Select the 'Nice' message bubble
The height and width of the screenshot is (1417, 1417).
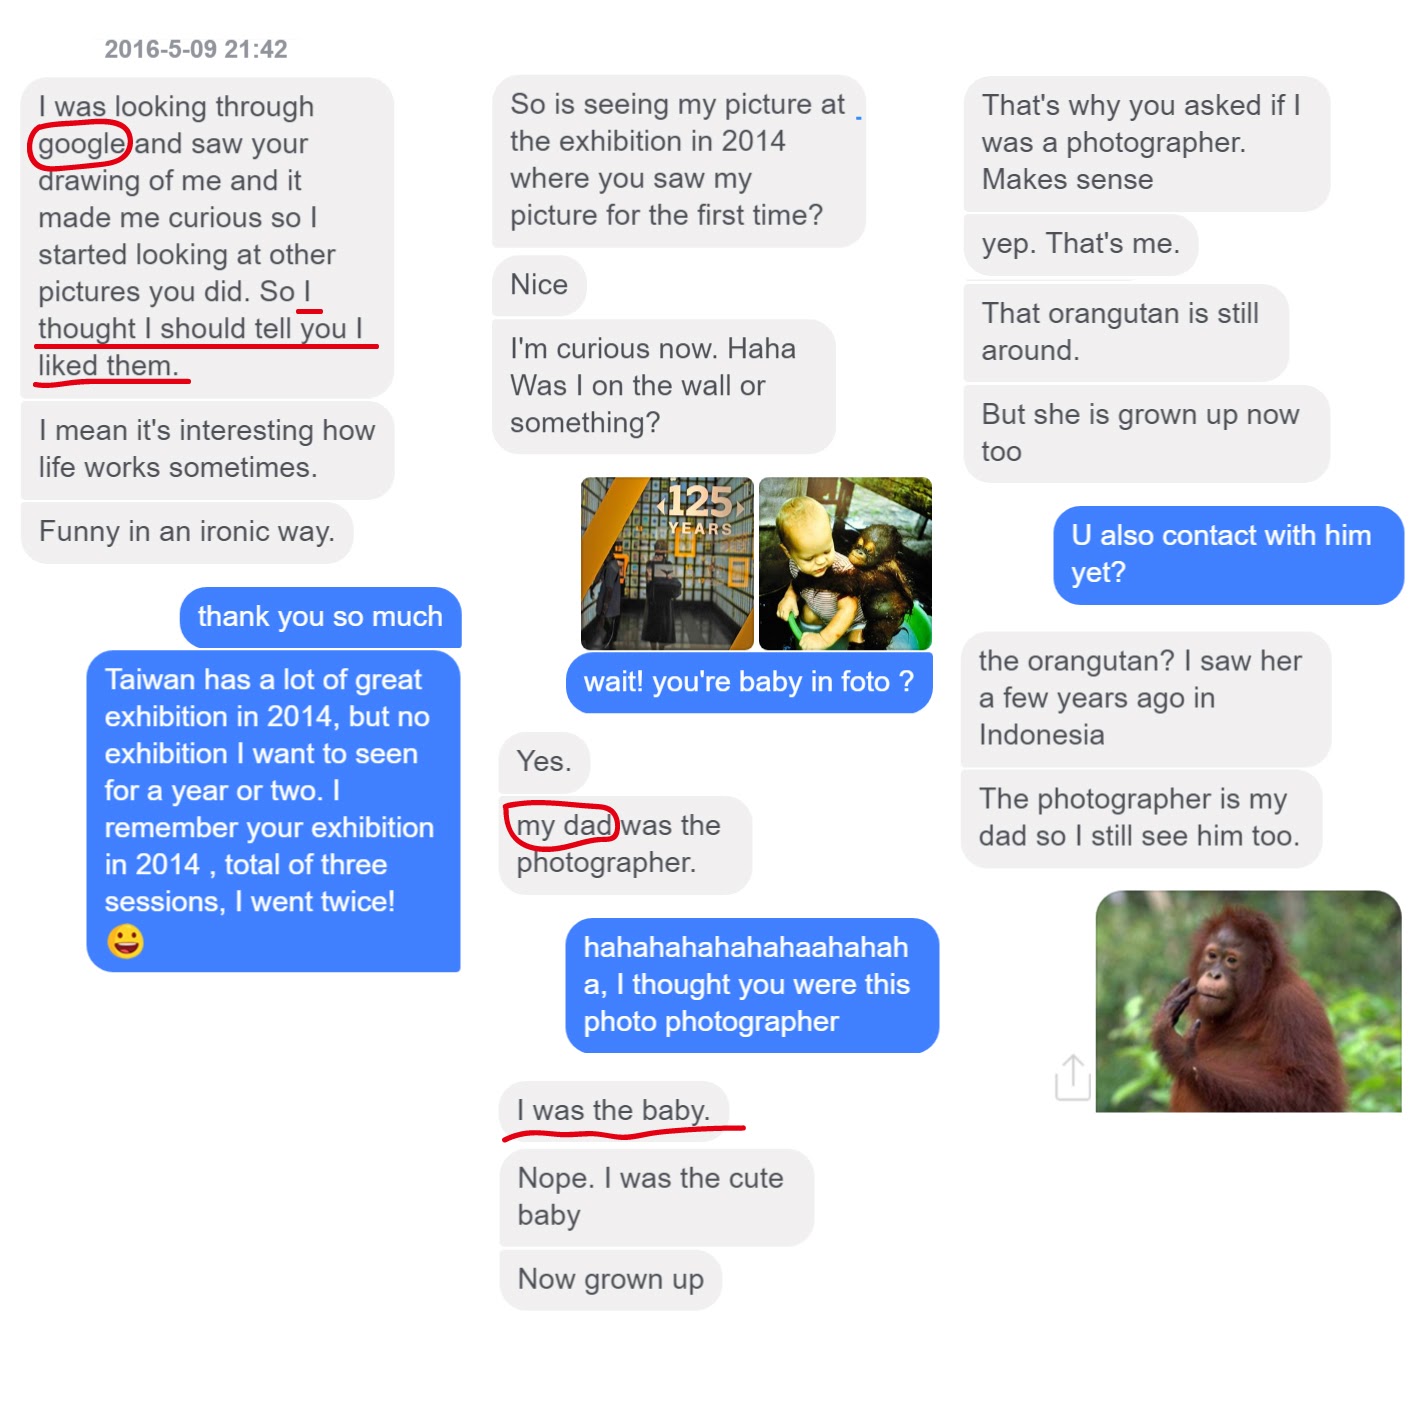pos(539,285)
